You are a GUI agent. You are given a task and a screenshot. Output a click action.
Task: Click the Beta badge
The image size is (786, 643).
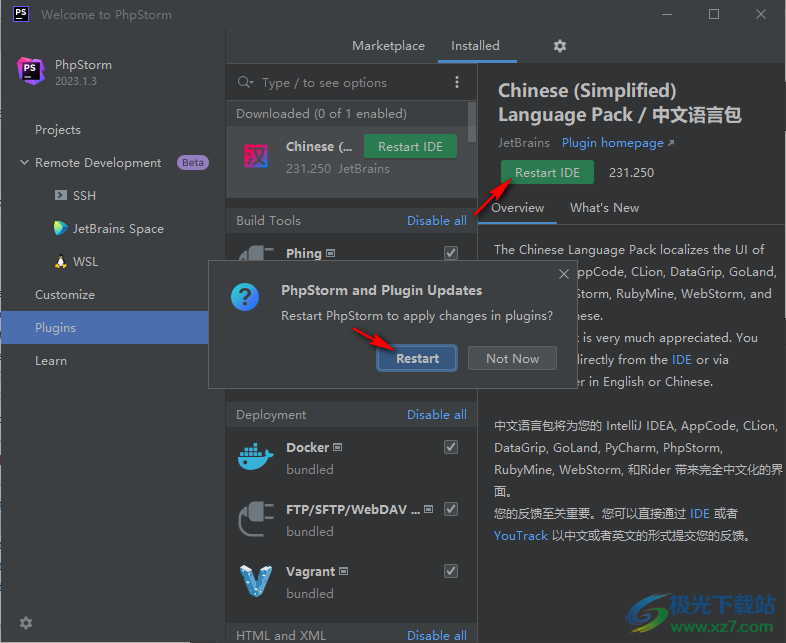192,162
